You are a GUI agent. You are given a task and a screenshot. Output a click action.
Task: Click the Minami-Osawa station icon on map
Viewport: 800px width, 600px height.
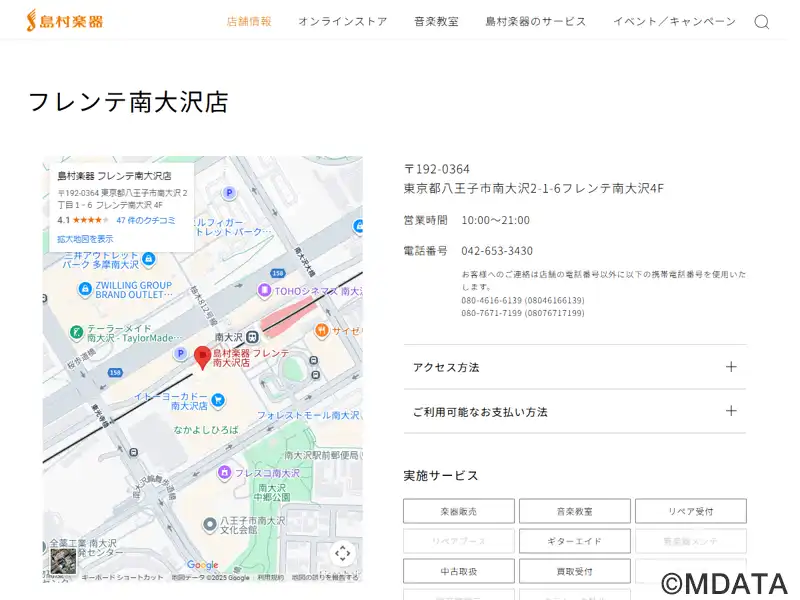(x=252, y=337)
